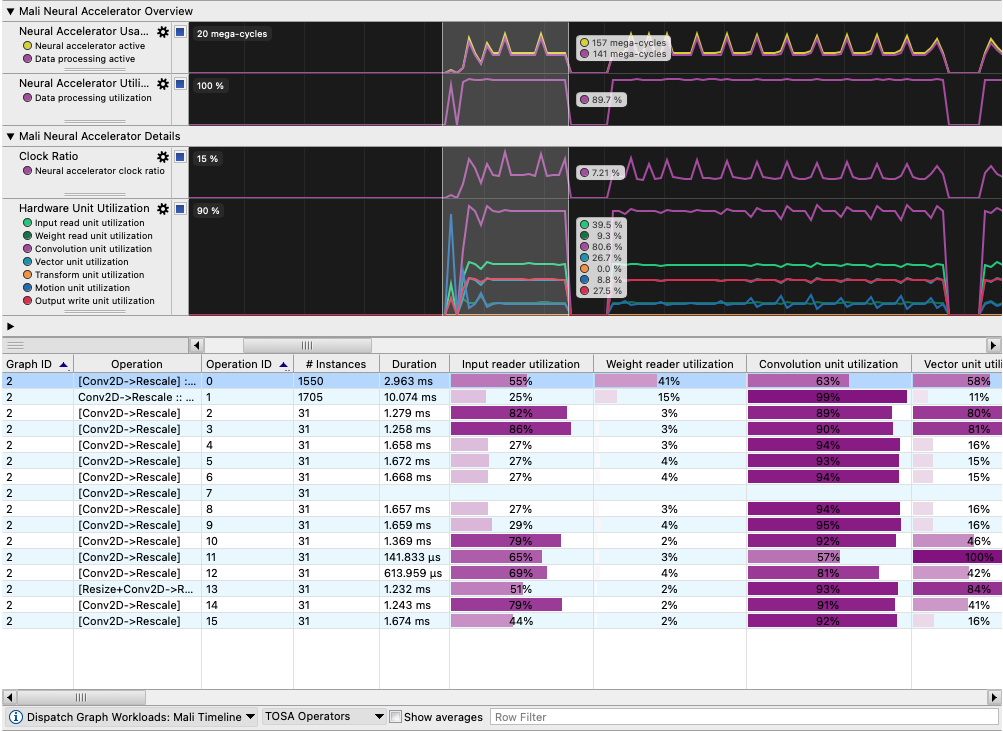Screen dimensions: 1003x732
Task: Sort by Convolution unit utilization column
Action: [828, 364]
